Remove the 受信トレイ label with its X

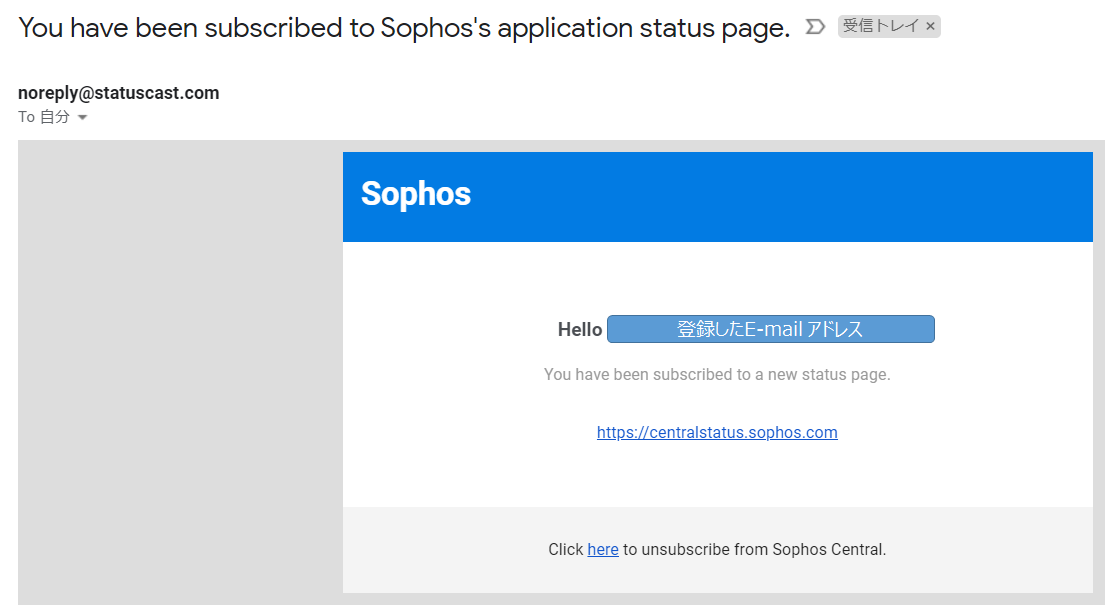click(x=930, y=27)
